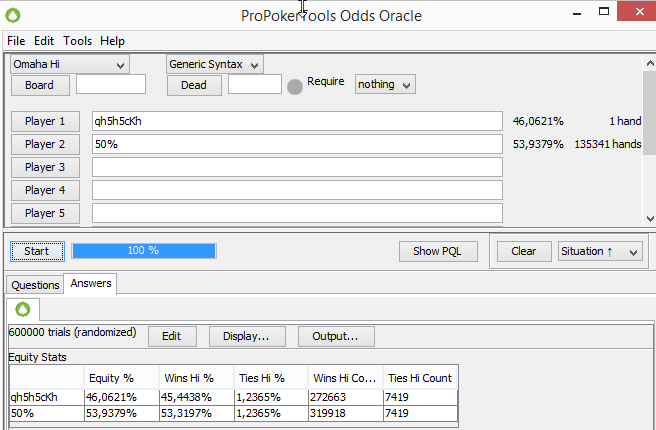This screenshot has height=430, width=656.
Task: Switch to the Questions tab
Action: coord(35,285)
